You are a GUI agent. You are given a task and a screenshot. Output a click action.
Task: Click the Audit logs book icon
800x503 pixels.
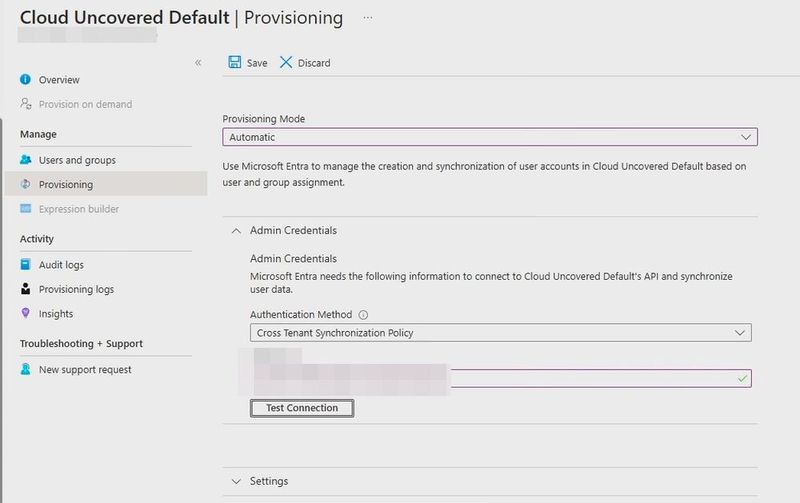click(26, 264)
